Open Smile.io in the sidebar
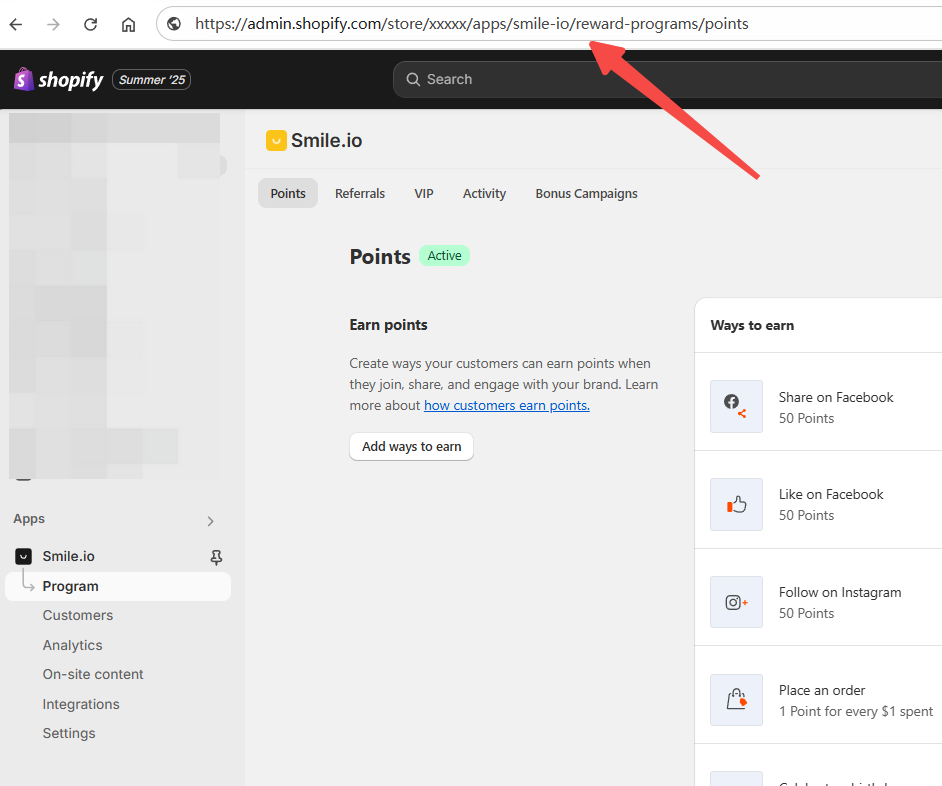Image resolution: width=942 pixels, height=786 pixels. [68, 556]
